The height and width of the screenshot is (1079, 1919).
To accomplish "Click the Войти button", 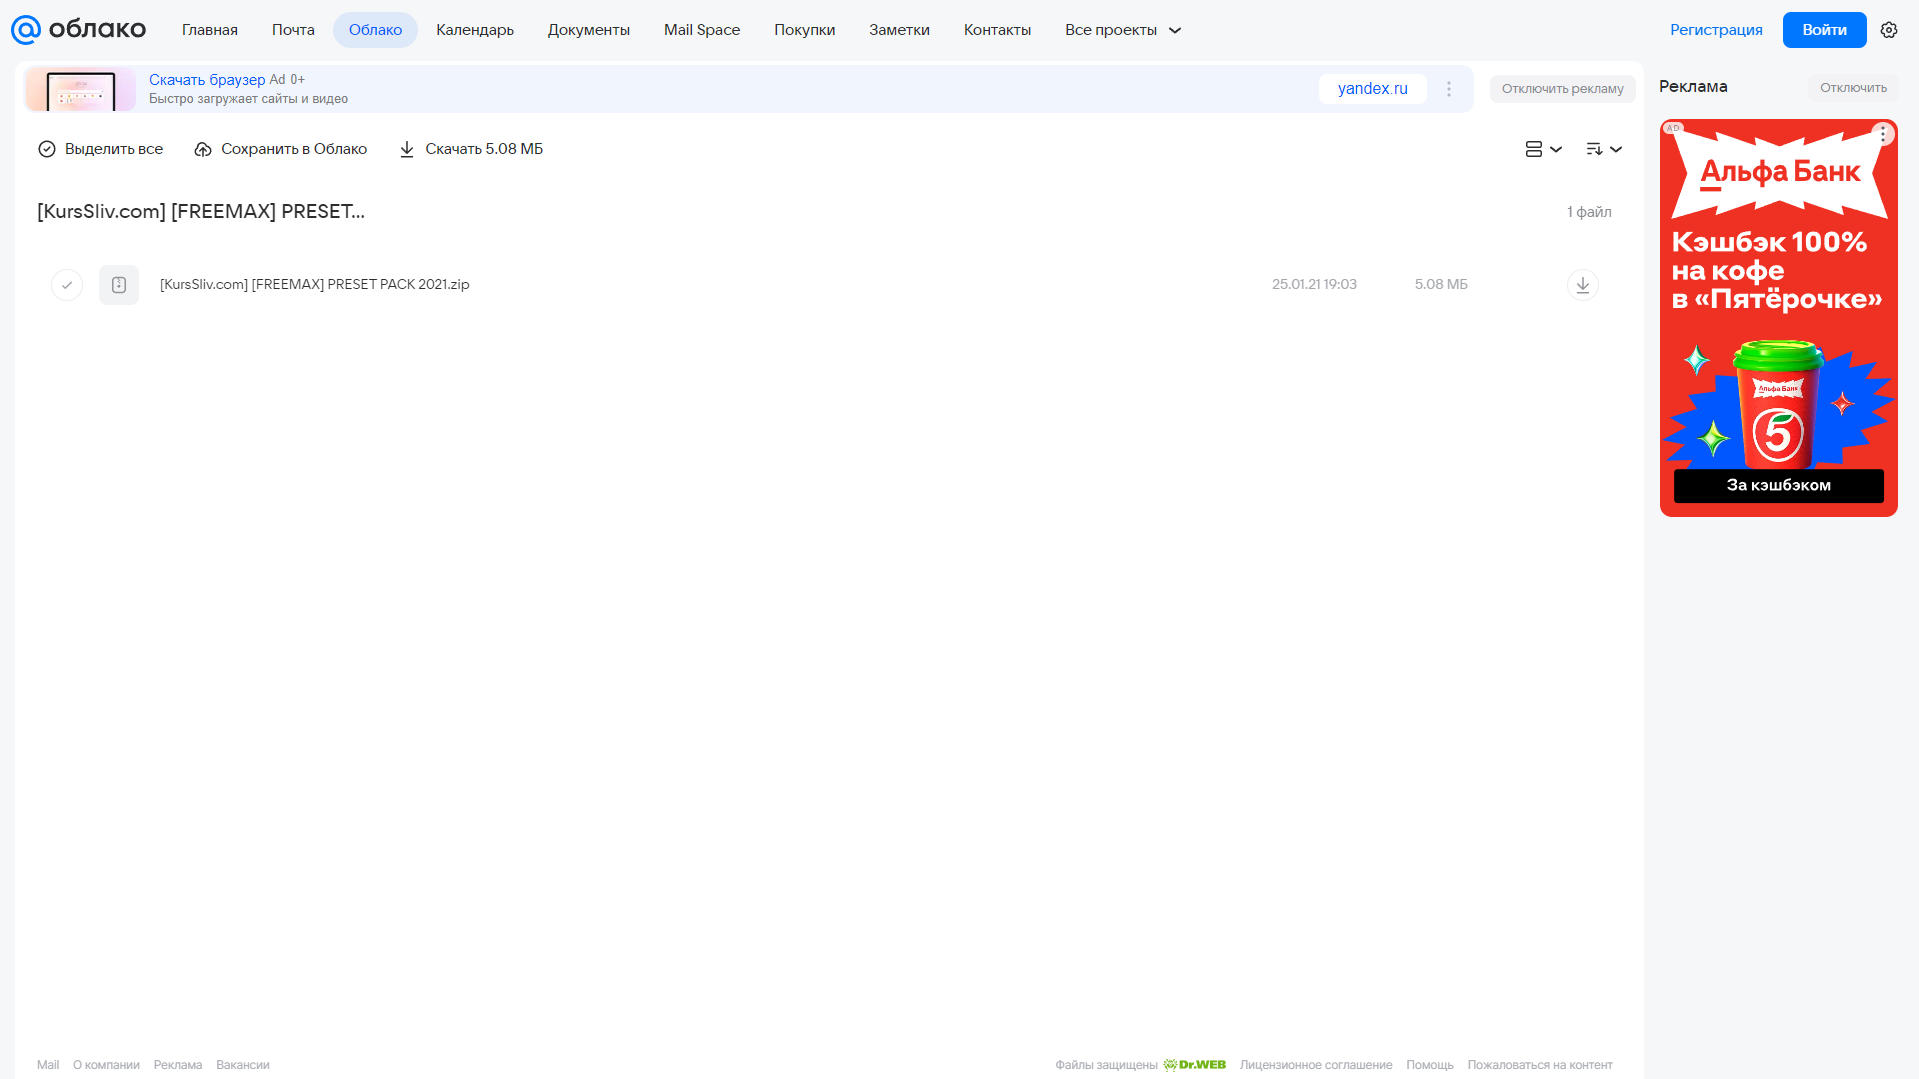I will (1824, 30).
